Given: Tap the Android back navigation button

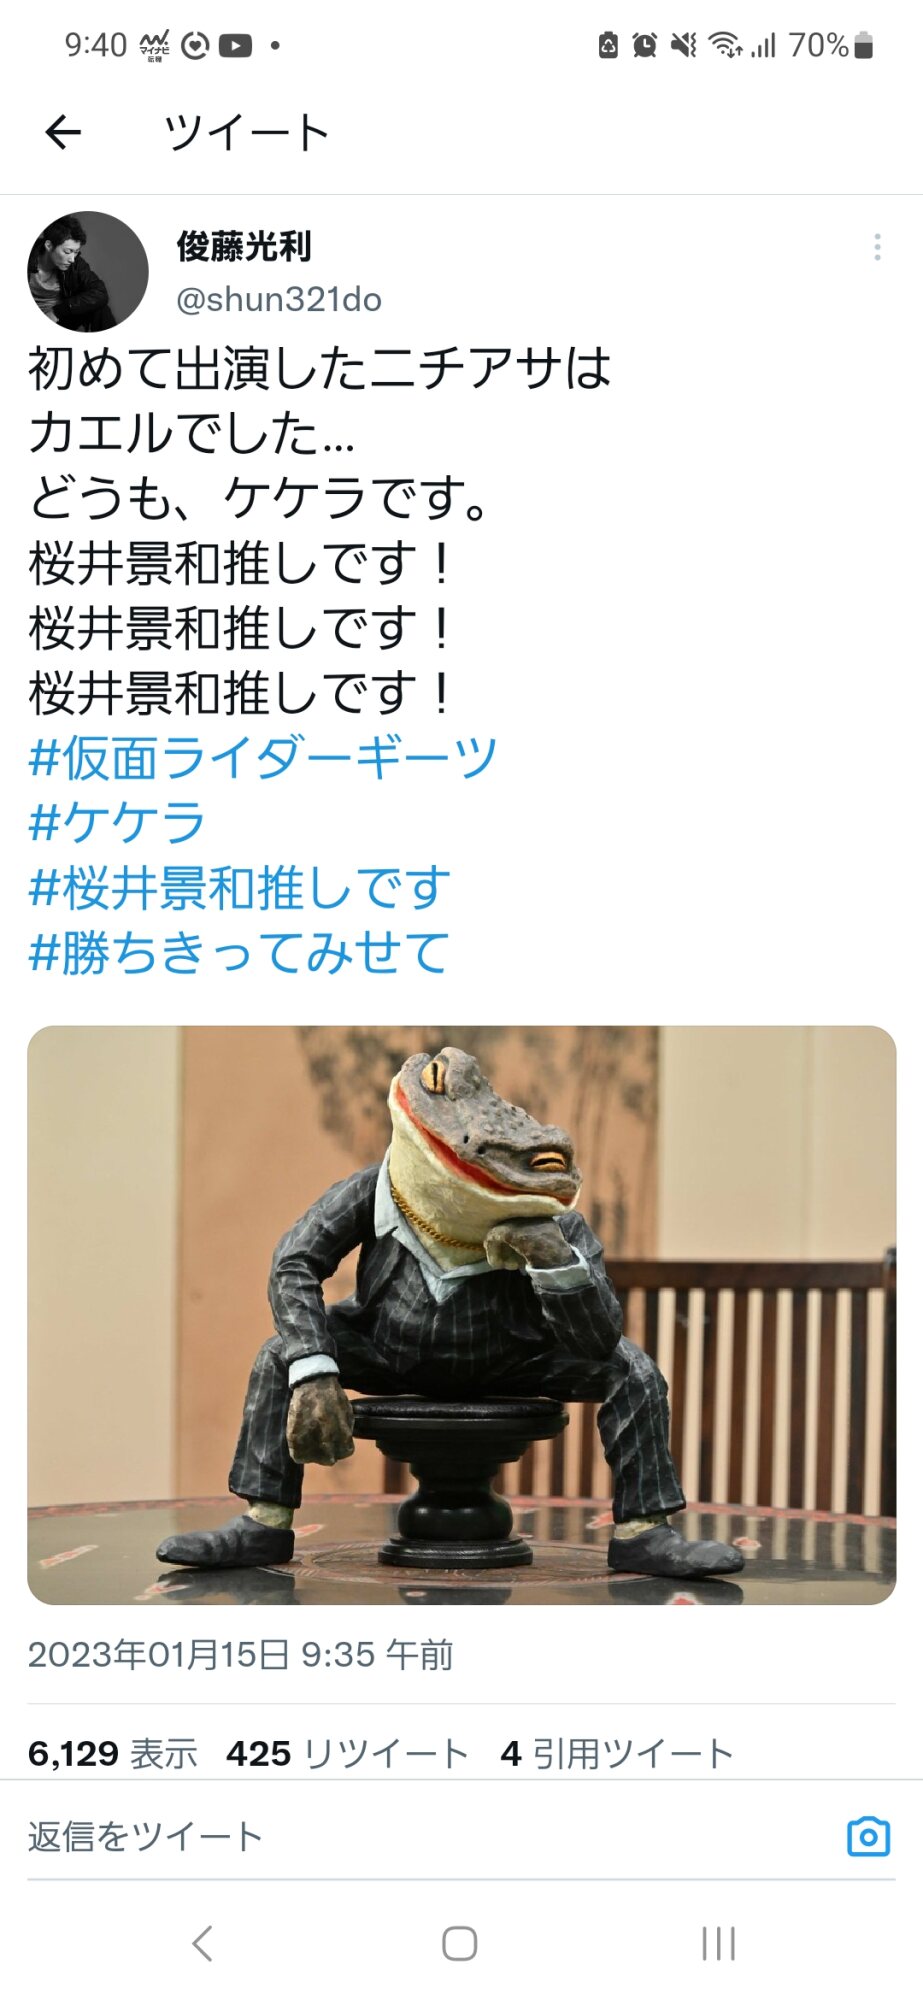Looking at the screenshot, I should click(x=202, y=1943).
